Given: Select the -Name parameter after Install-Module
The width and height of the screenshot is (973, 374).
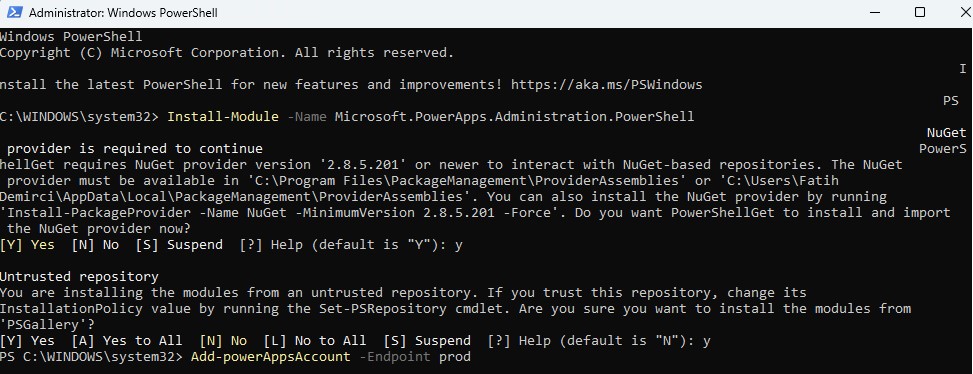Looking at the screenshot, I should tap(307, 117).
